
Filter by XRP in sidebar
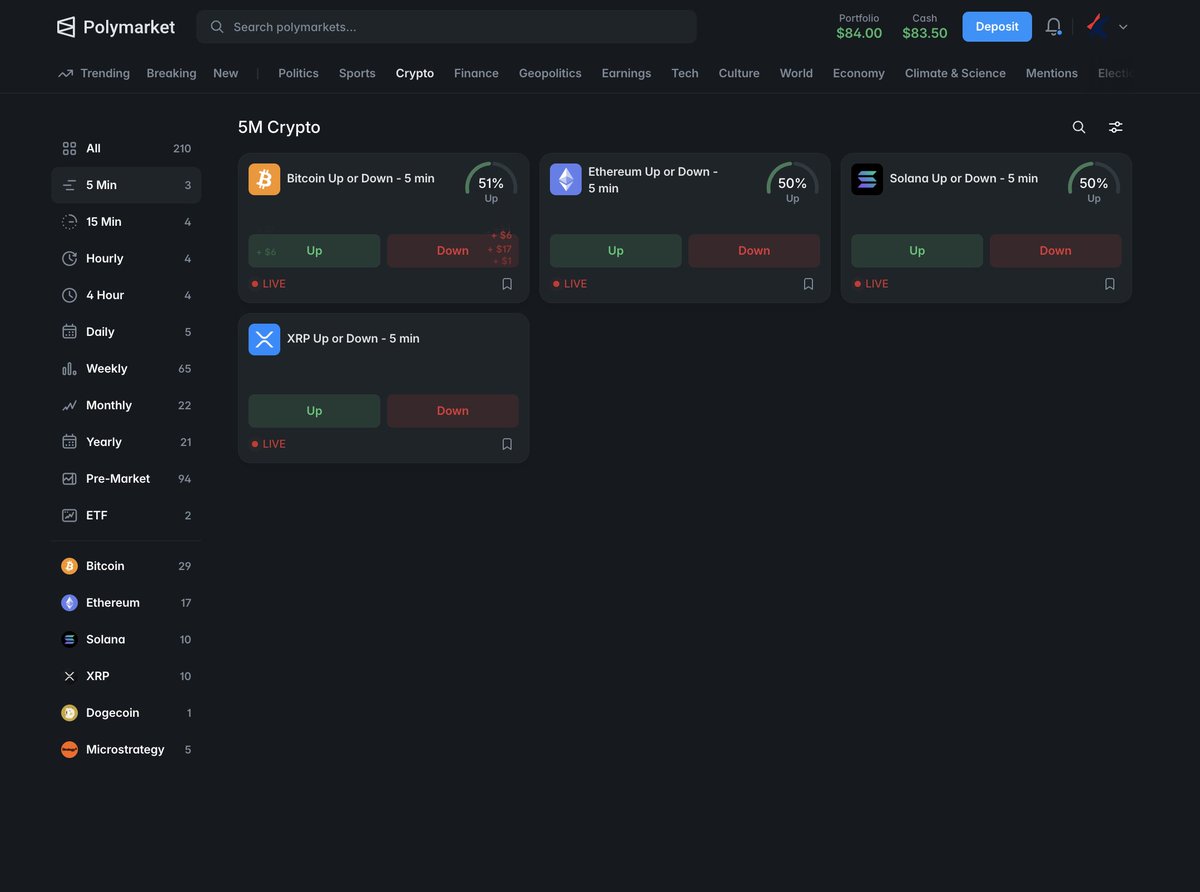(126, 676)
